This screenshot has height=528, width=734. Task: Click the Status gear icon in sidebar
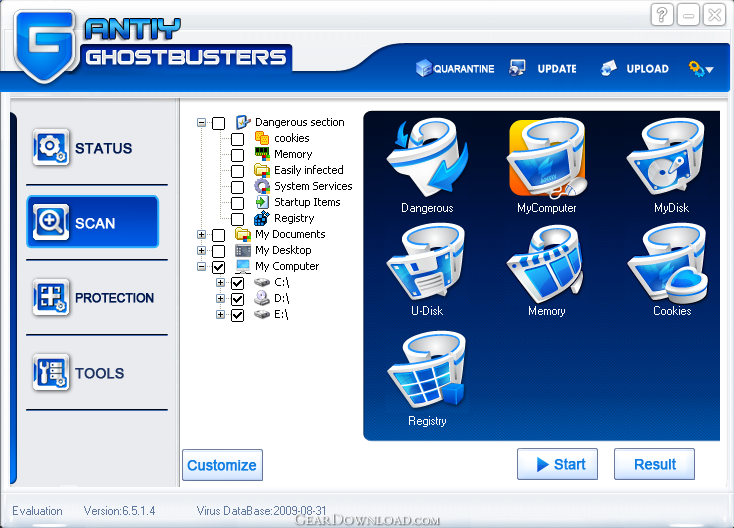click(x=51, y=147)
